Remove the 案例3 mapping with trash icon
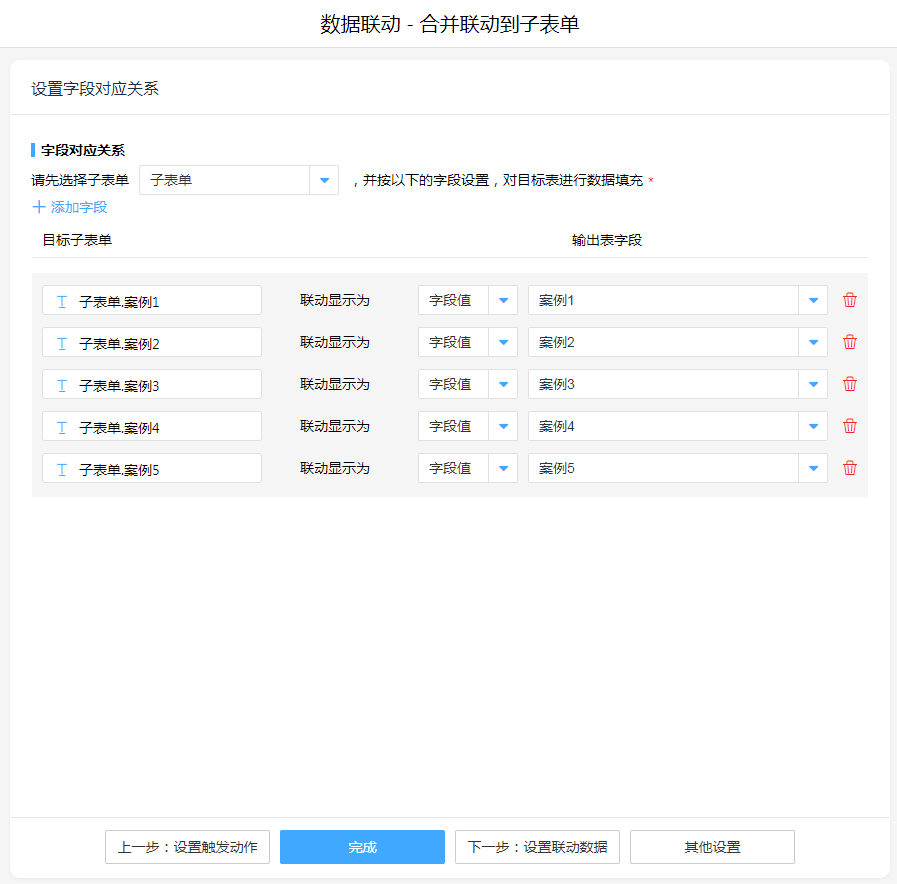This screenshot has width=897, height=884. [850, 384]
